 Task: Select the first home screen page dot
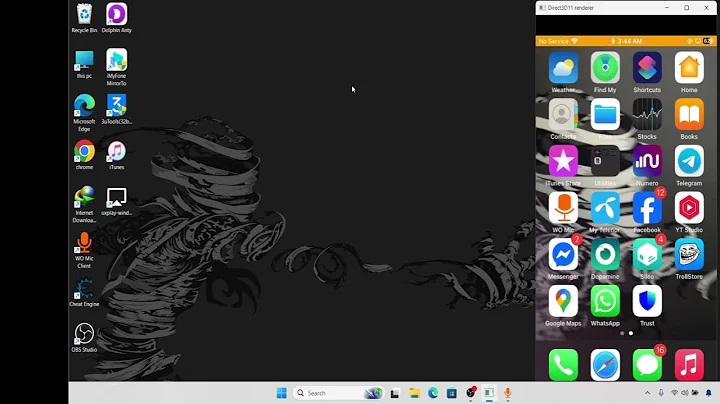622,333
